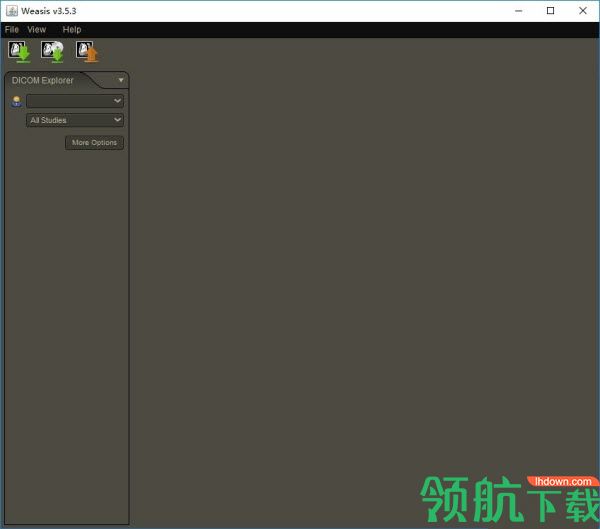Image resolution: width=600 pixels, height=529 pixels.
Task: Minimize the Weasis window
Action: 518,11
